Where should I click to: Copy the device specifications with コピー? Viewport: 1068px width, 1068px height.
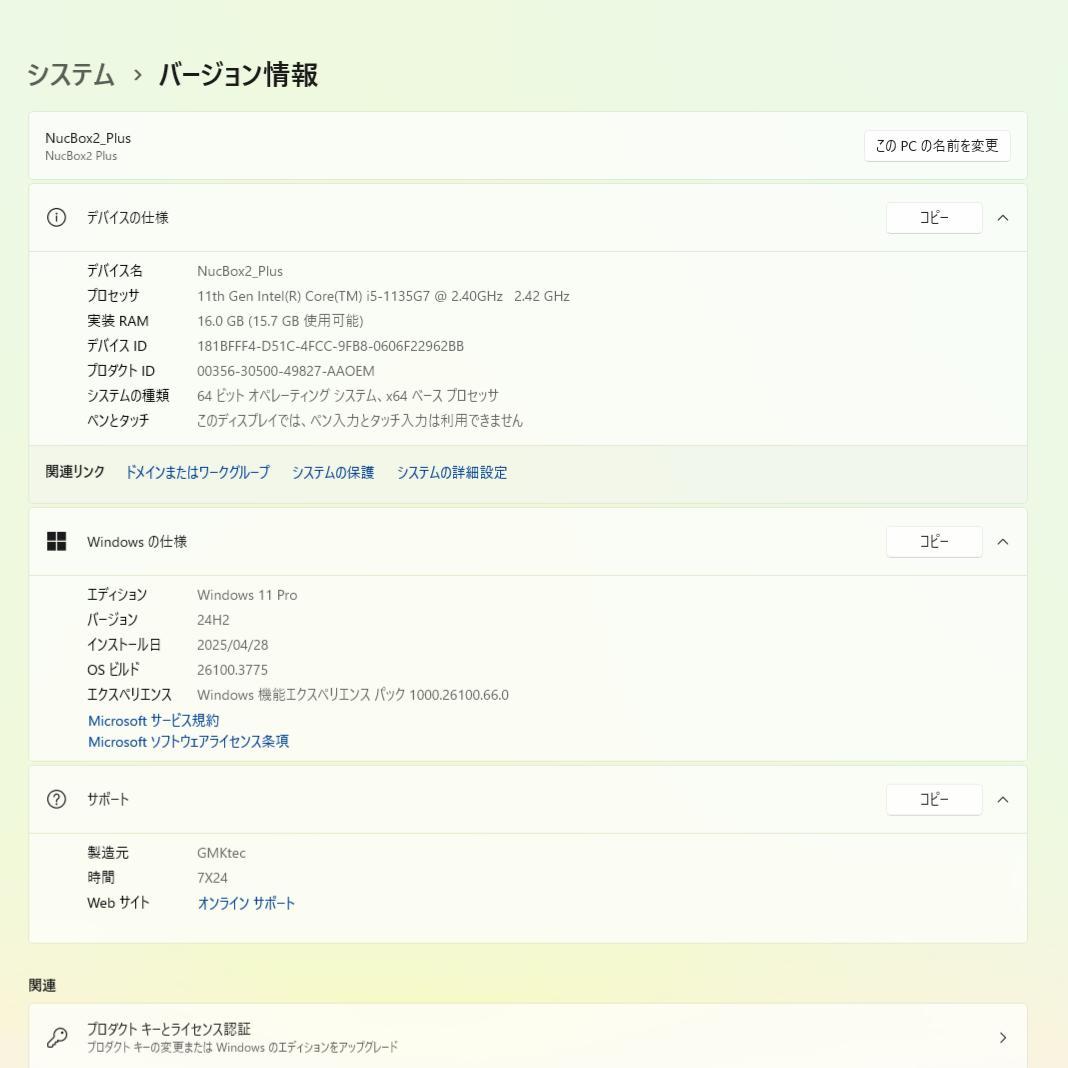[x=933, y=217]
